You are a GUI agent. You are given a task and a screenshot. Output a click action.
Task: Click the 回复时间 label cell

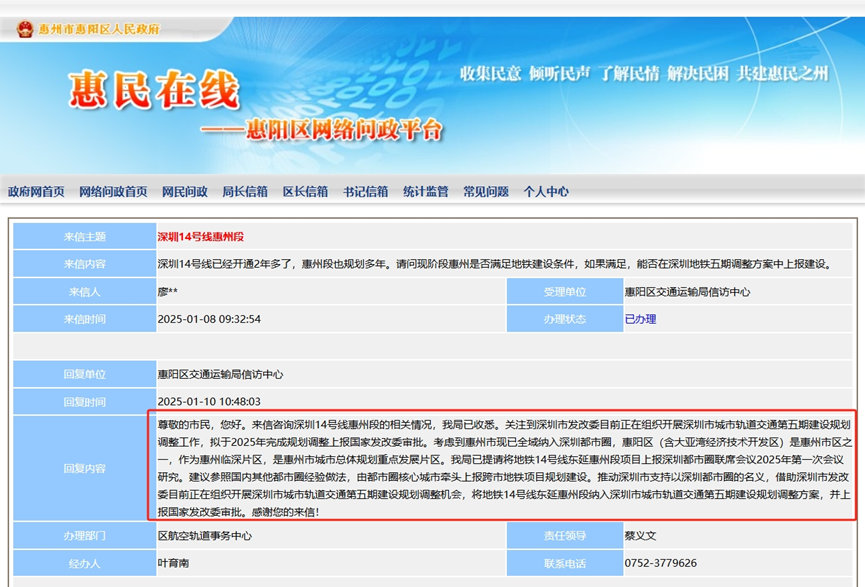[x=84, y=402]
